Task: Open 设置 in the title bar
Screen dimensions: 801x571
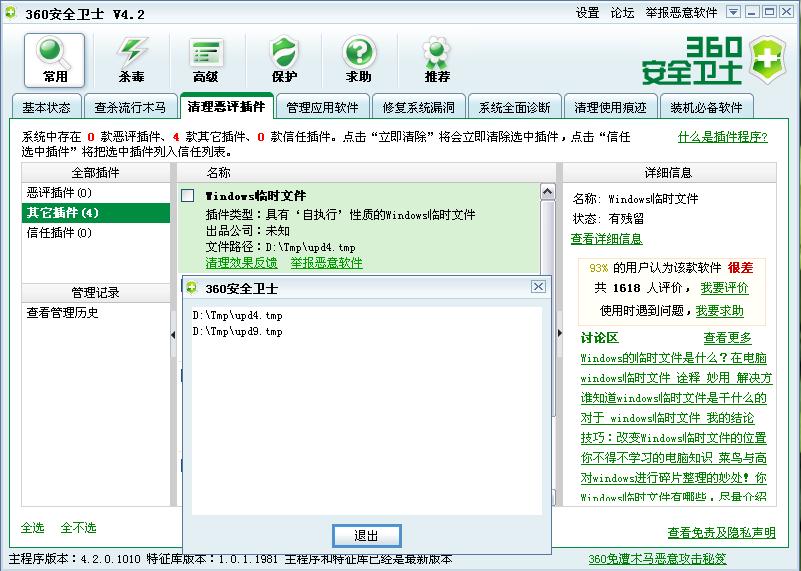Action: 587,13
